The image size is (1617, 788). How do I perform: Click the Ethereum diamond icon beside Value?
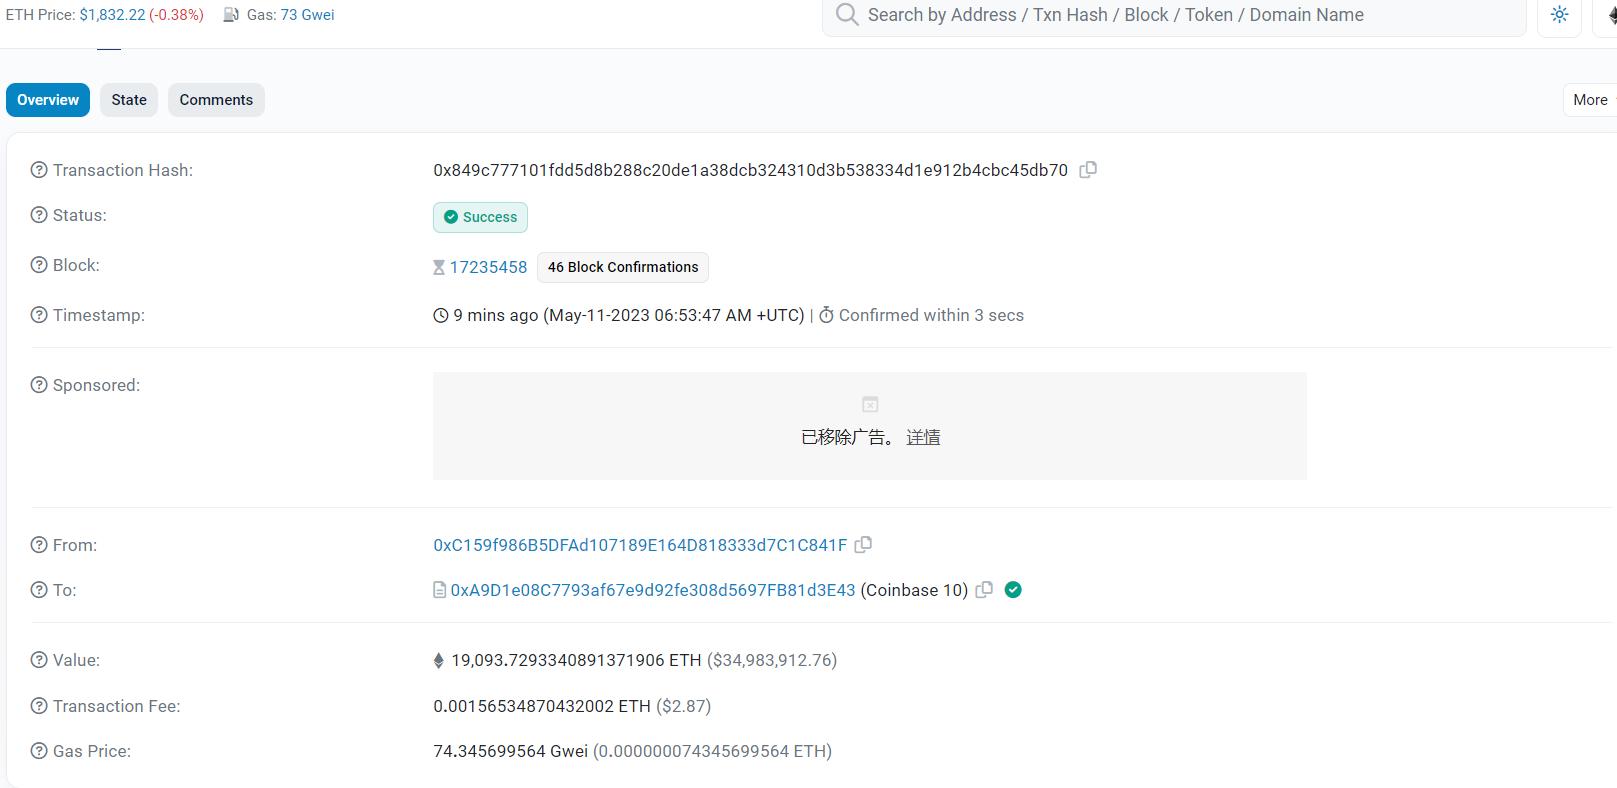pyautogui.click(x=438, y=660)
